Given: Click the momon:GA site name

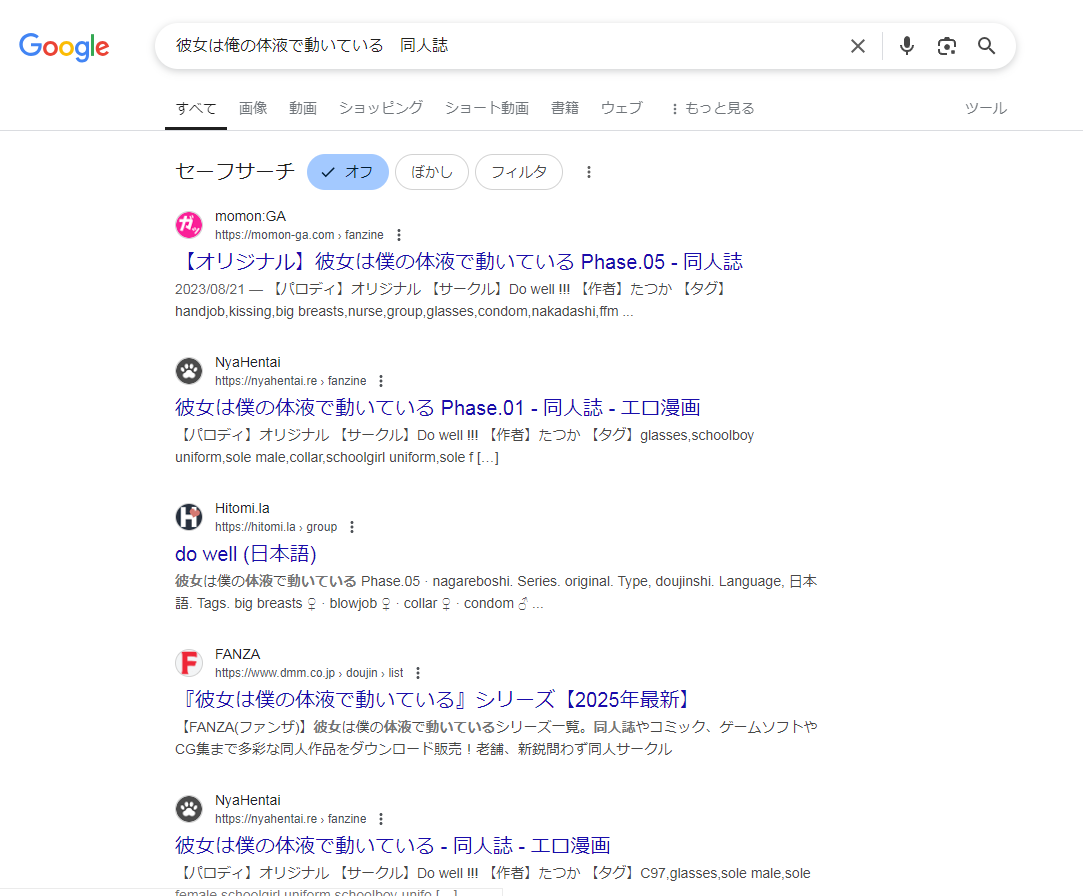Looking at the screenshot, I should pos(250,216).
